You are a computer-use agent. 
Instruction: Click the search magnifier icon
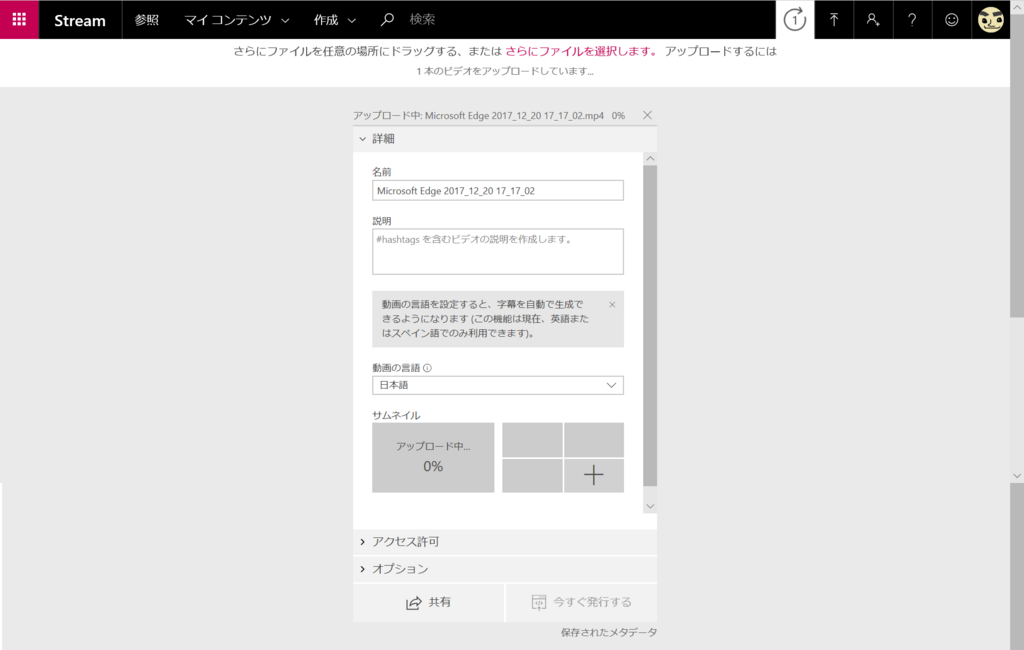click(x=387, y=20)
